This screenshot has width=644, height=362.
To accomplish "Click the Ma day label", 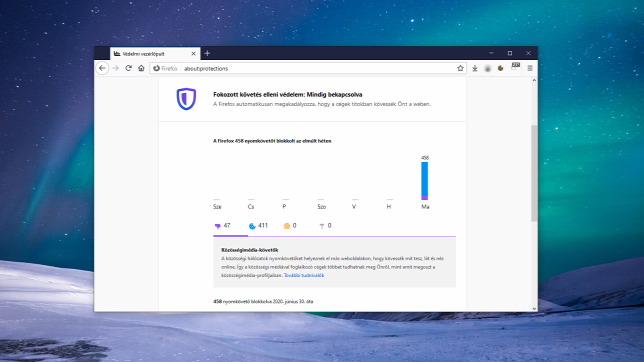I will (425, 207).
